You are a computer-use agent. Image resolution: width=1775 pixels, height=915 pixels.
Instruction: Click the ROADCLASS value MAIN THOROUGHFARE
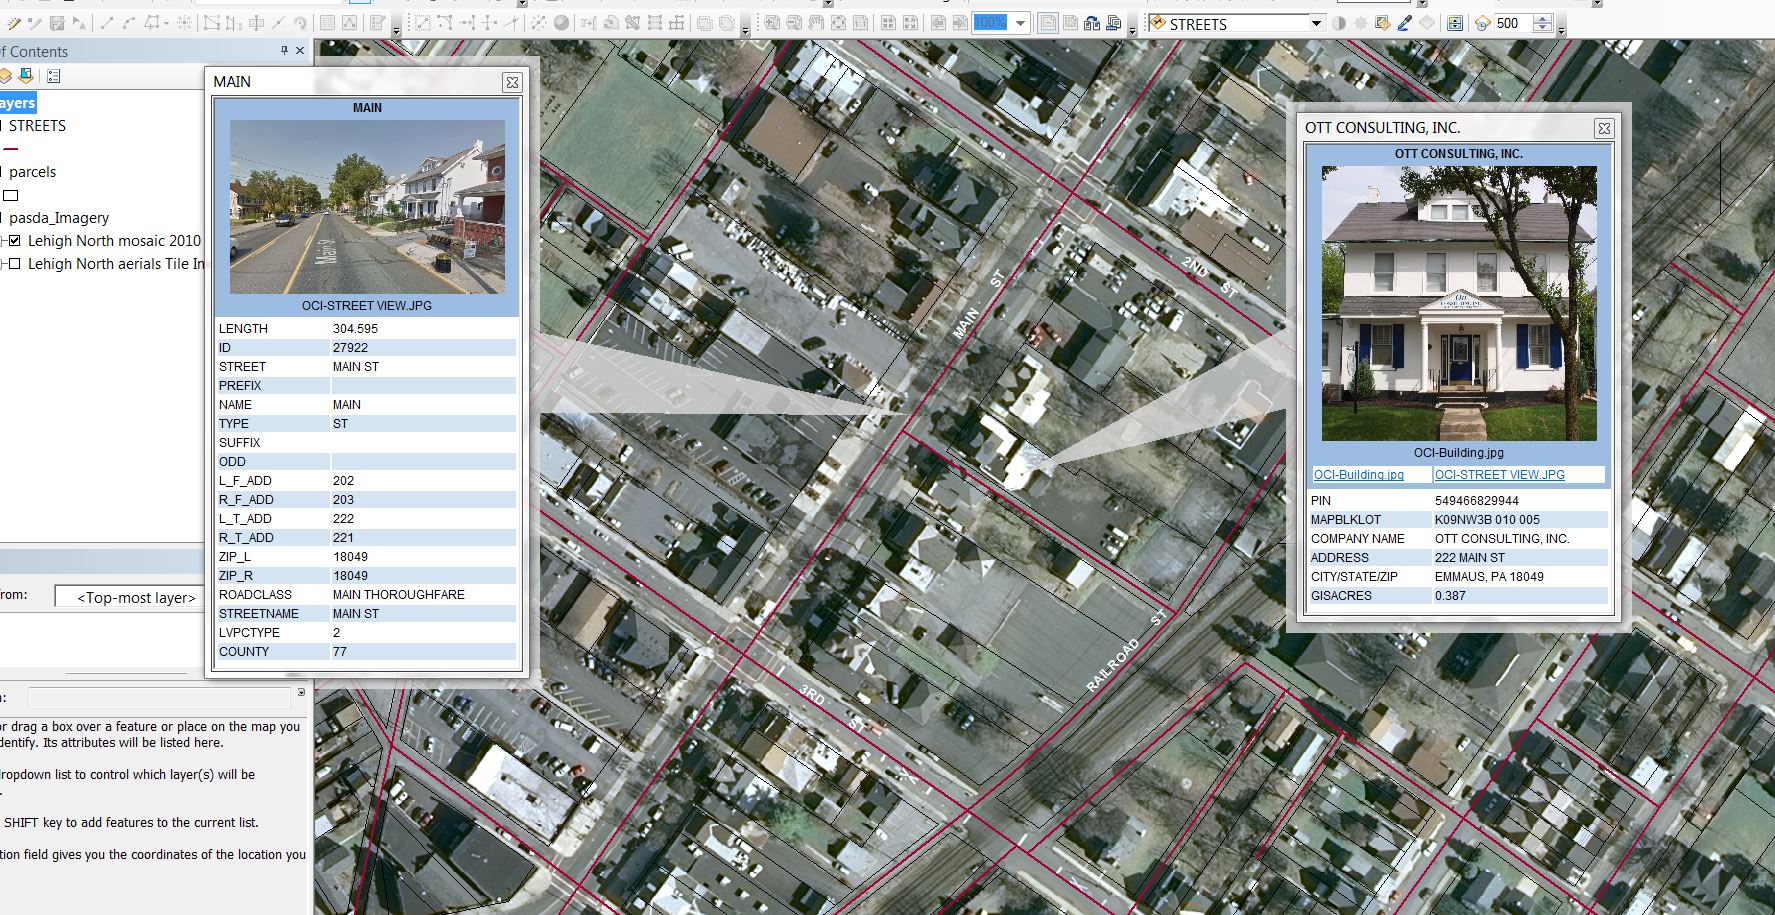pyautogui.click(x=398, y=595)
